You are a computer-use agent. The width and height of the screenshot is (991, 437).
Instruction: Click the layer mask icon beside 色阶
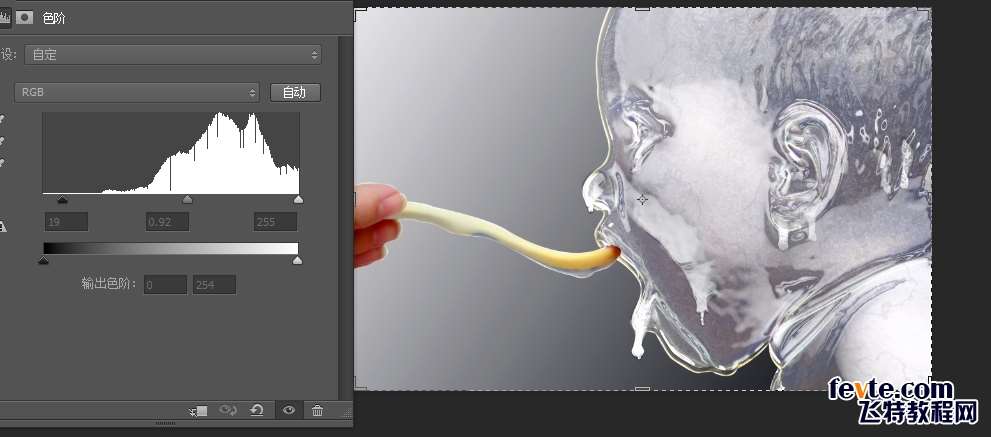pyautogui.click(x=25, y=17)
